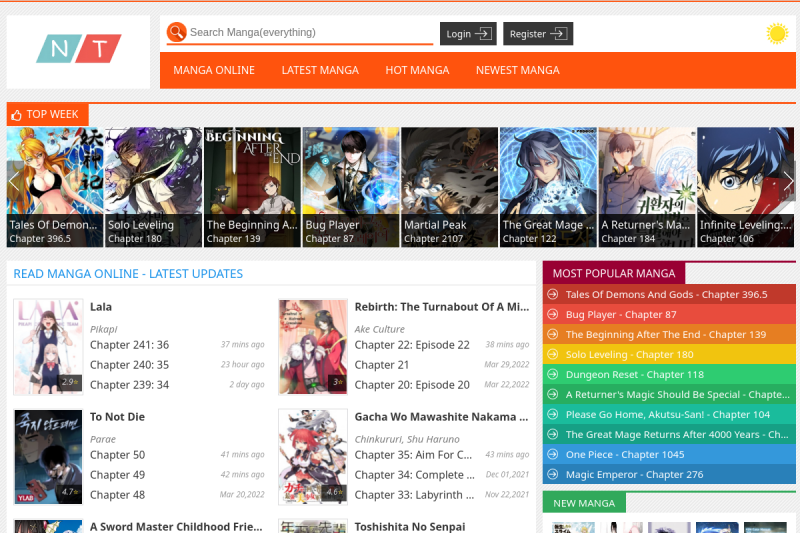This screenshot has width=800, height=533.
Task: Click READ MANGA ONLINE - LATEST UPDATES heading
Action: pyautogui.click(x=128, y=274)
